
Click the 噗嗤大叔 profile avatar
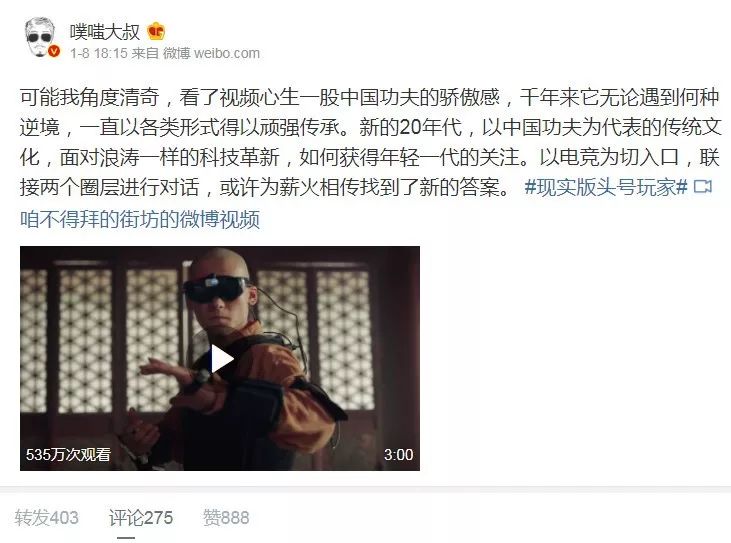click(x=41, y=37)
